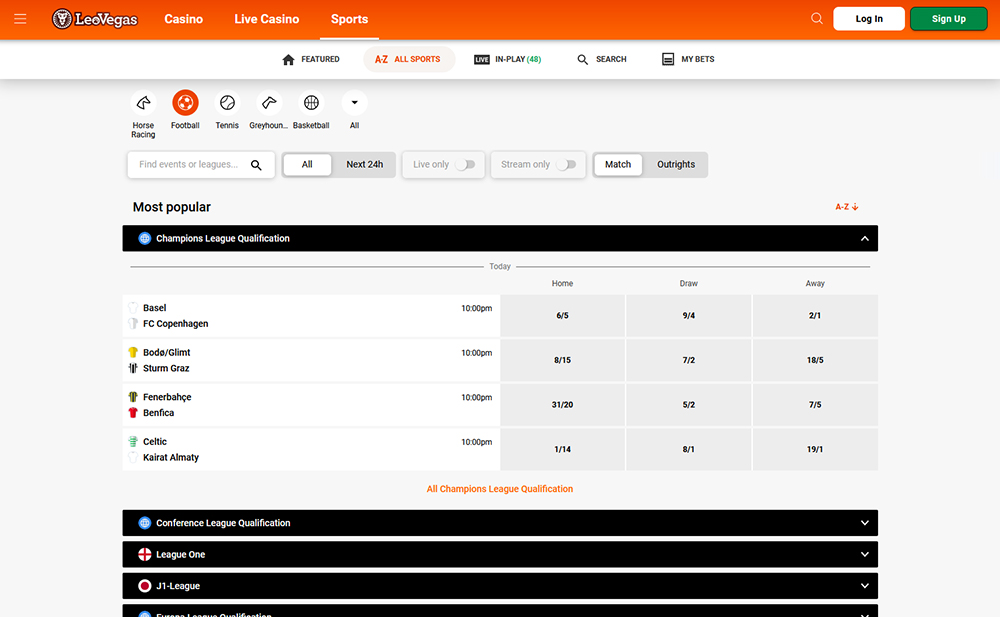Open the All sports dropdown arrow
Viewport: 1000px width, 617px height.
(354, 103)
